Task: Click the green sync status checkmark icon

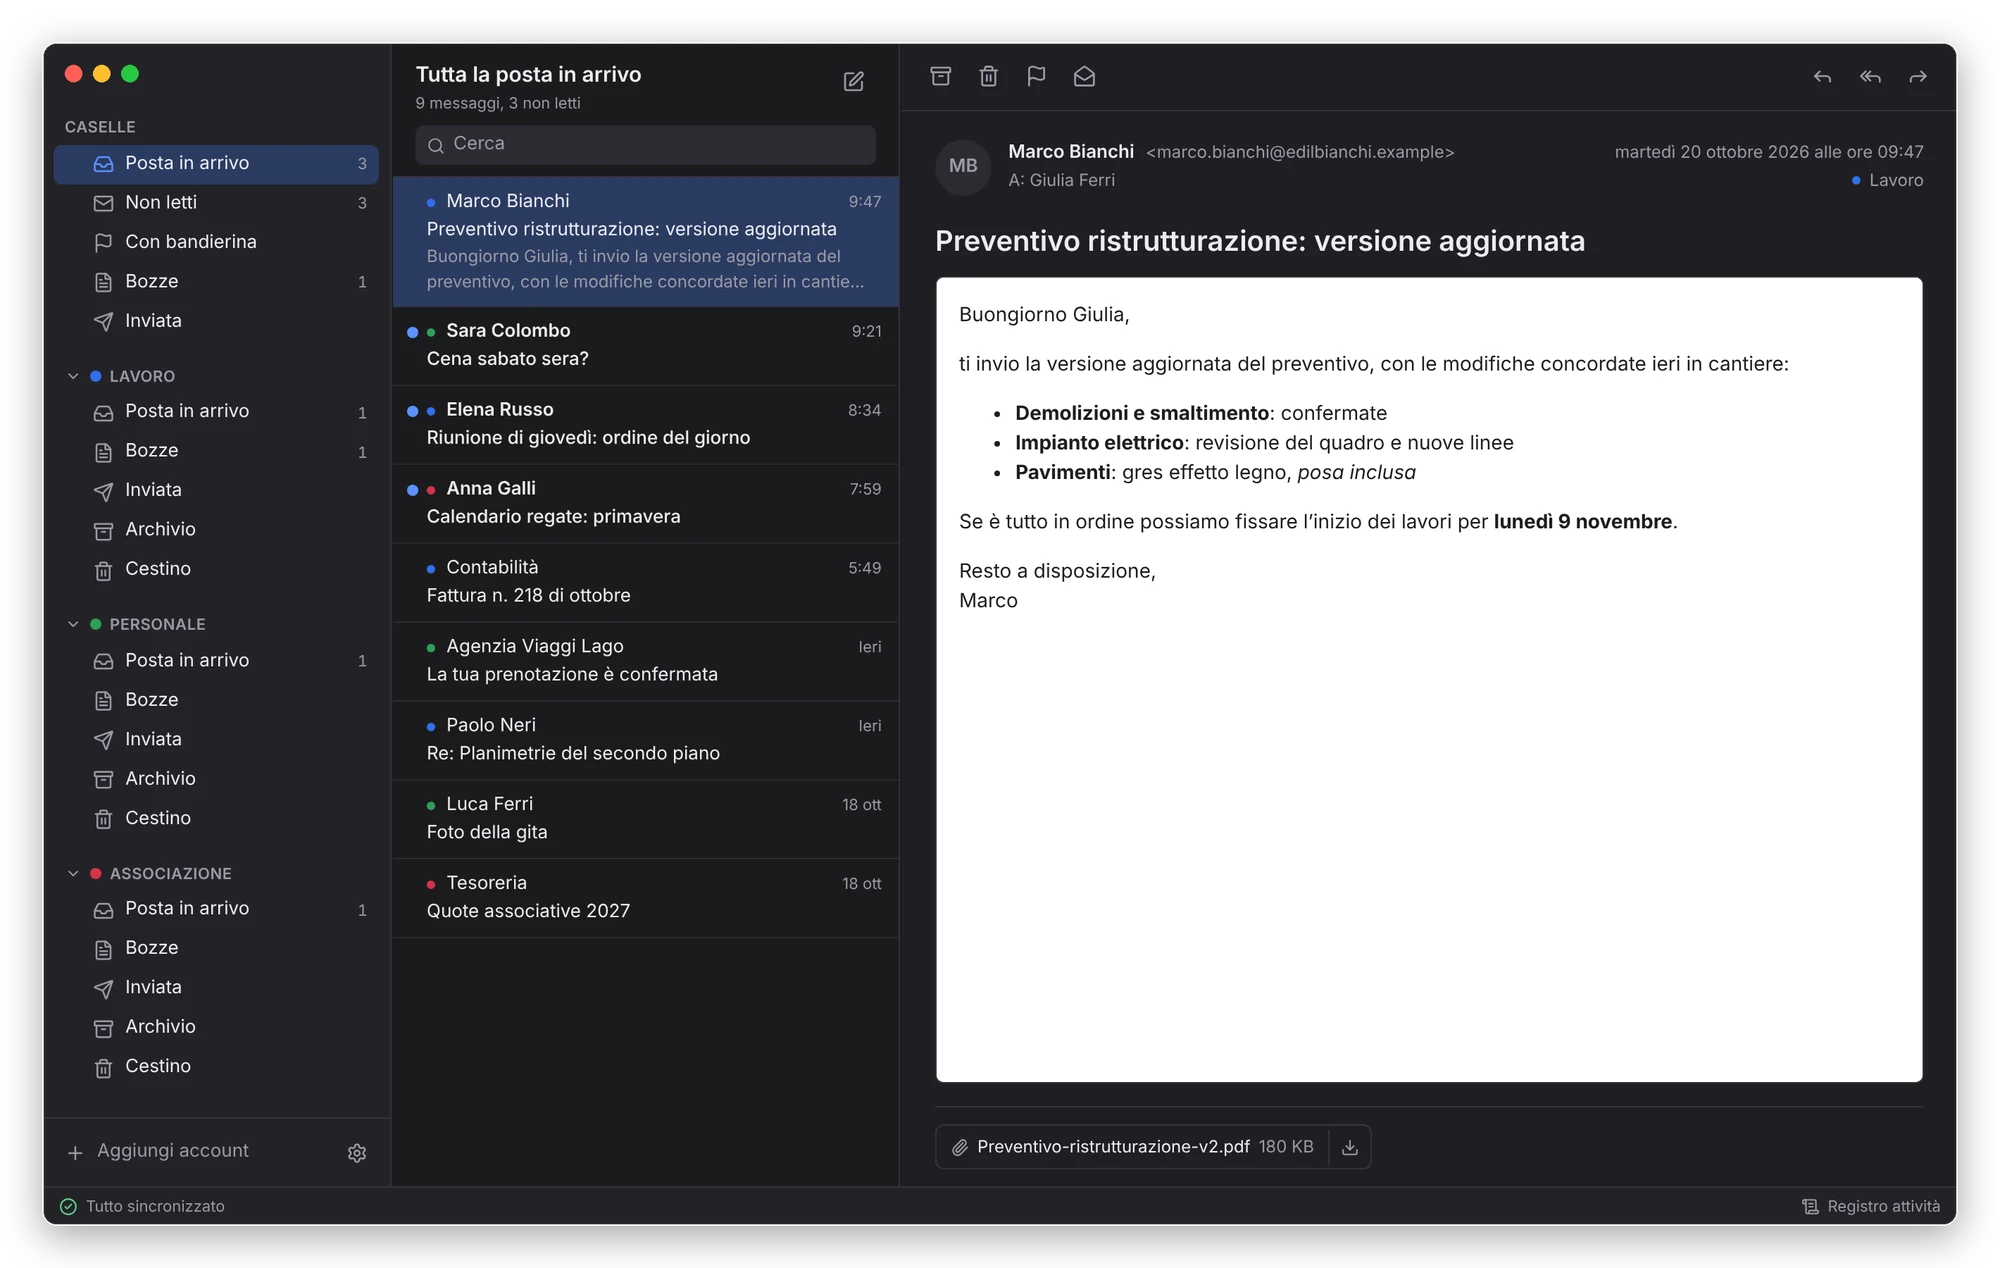Action: click(68, 1206)
